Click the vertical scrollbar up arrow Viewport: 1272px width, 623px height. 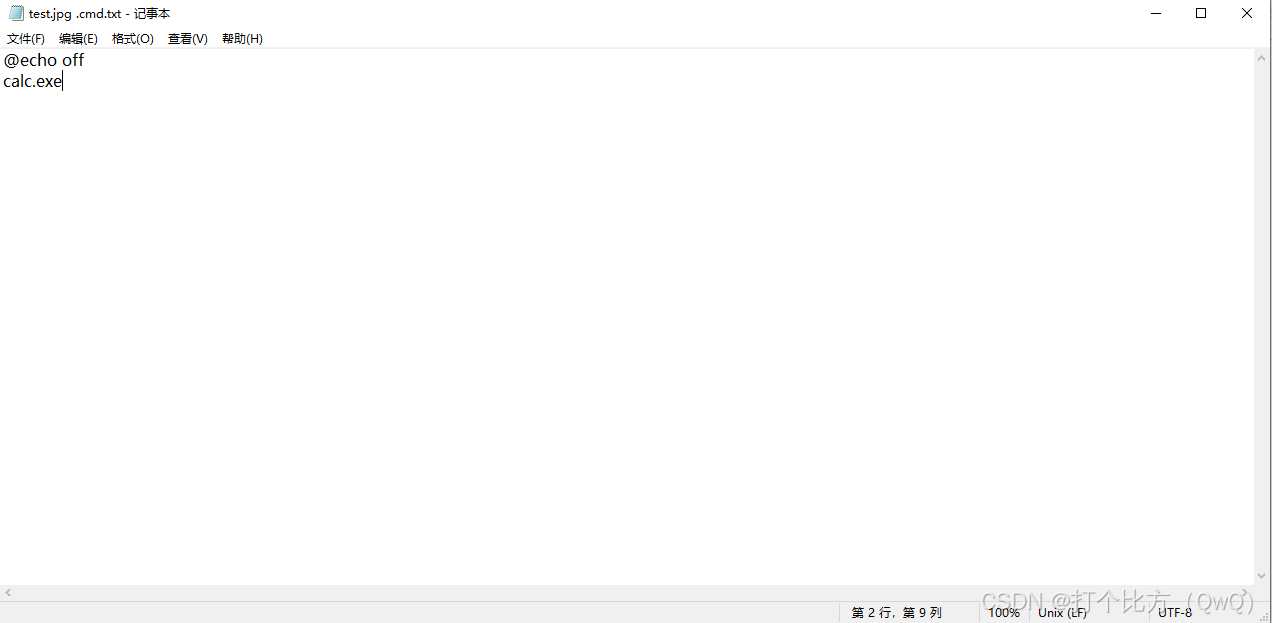coord(1262,58)
